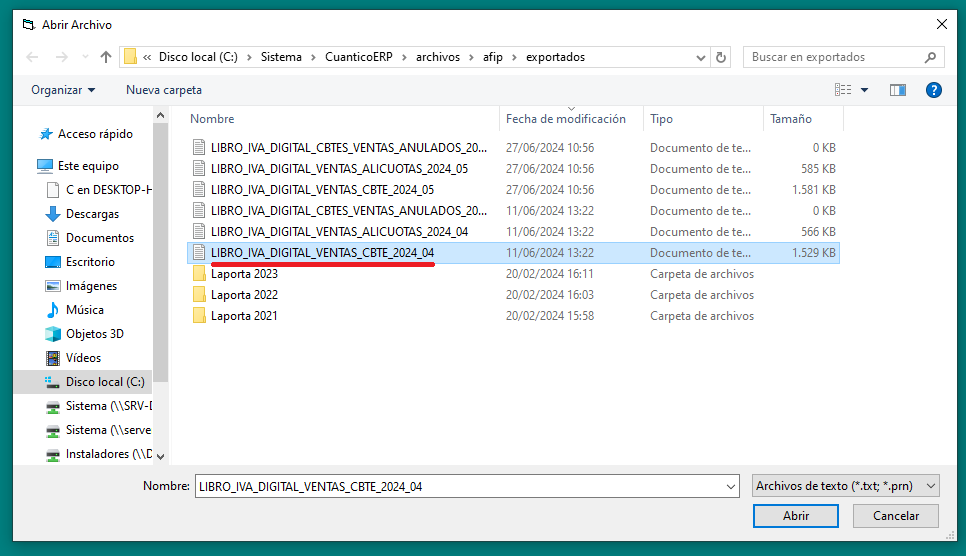The image size is (966, 556).
Task: Click the Help question mark icon
Action: click(934, 90)
